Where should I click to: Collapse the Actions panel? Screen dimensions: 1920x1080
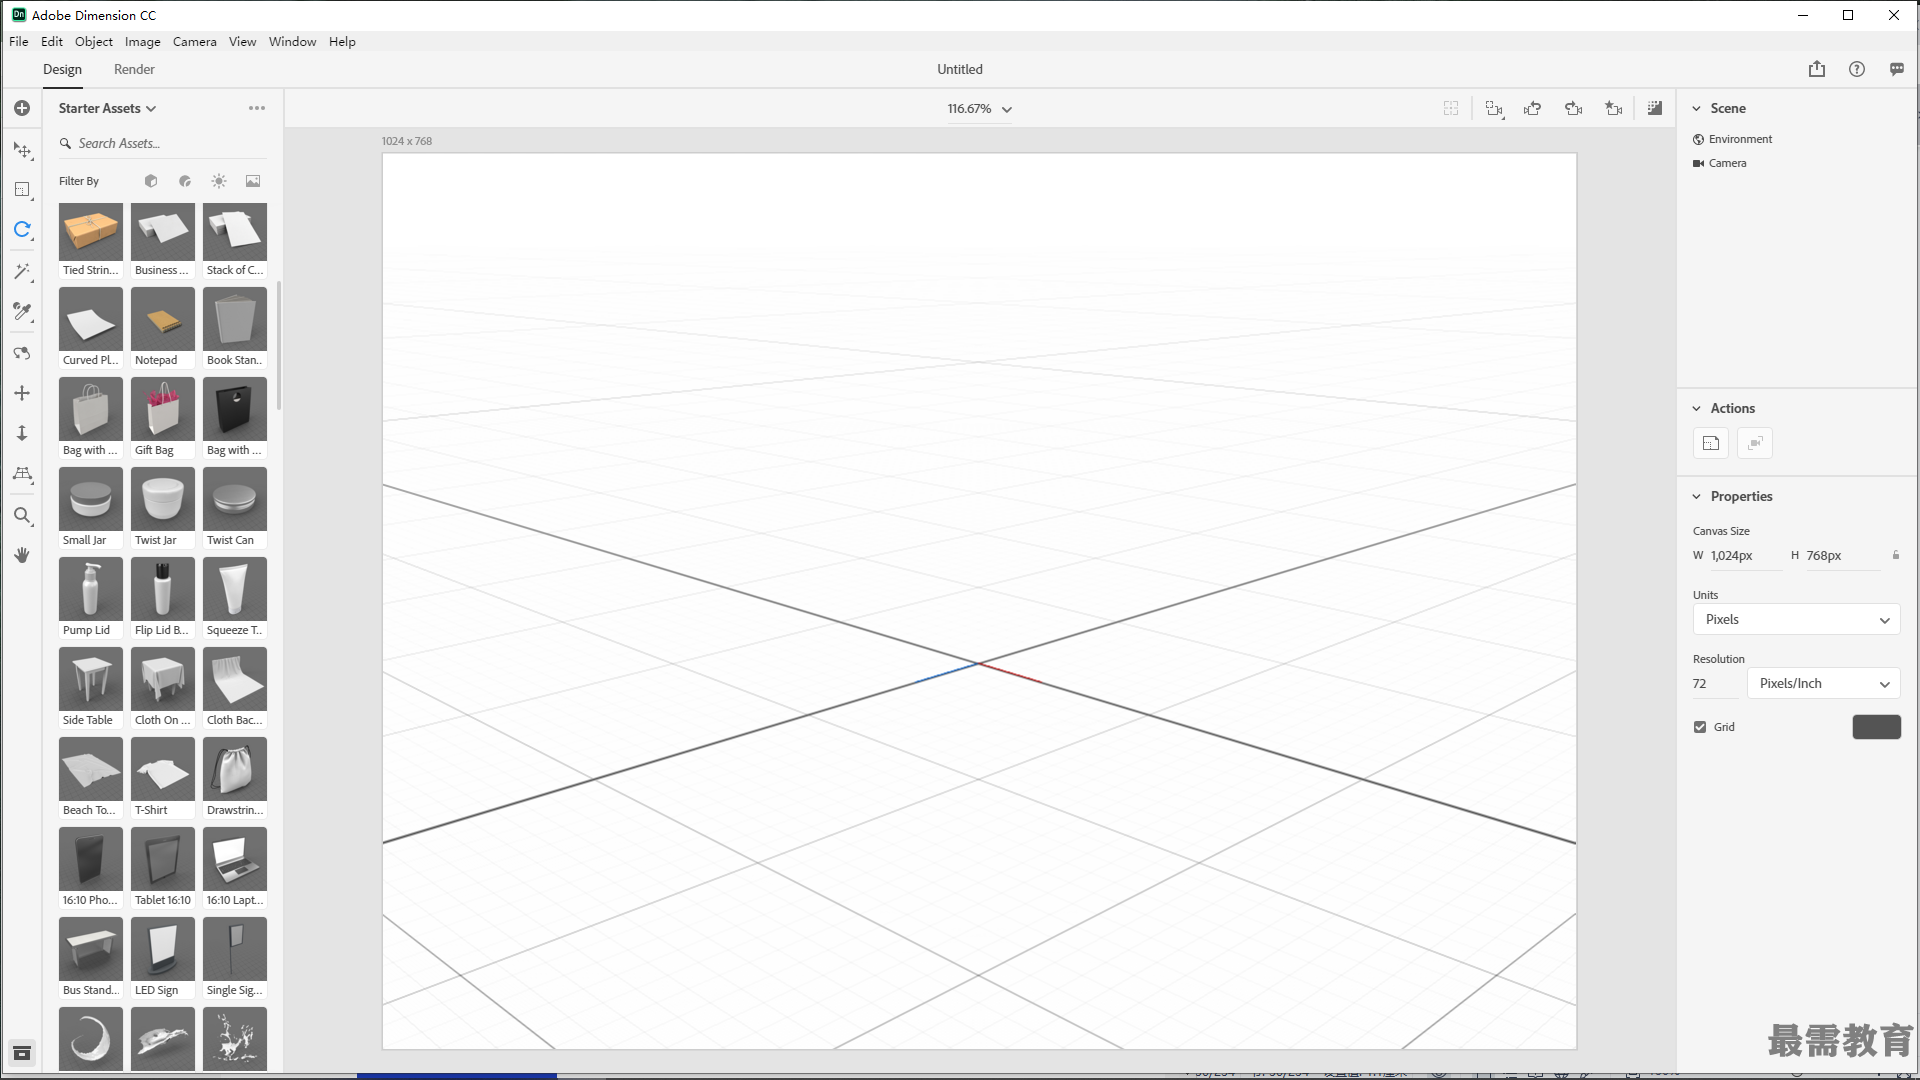1697,408
